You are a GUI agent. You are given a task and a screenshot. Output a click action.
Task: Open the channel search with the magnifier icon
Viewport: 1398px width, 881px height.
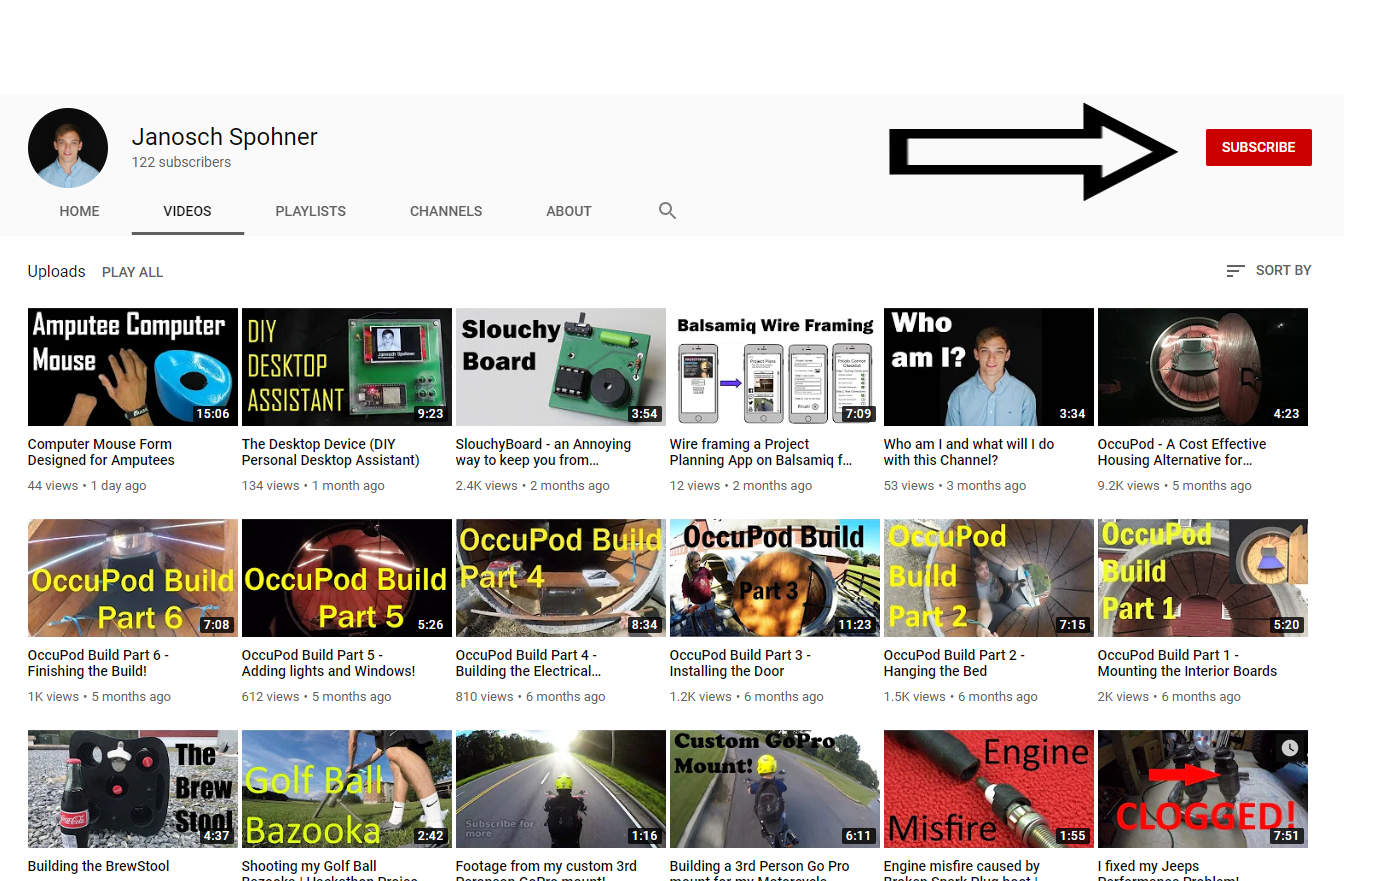[x=667, y=211]
